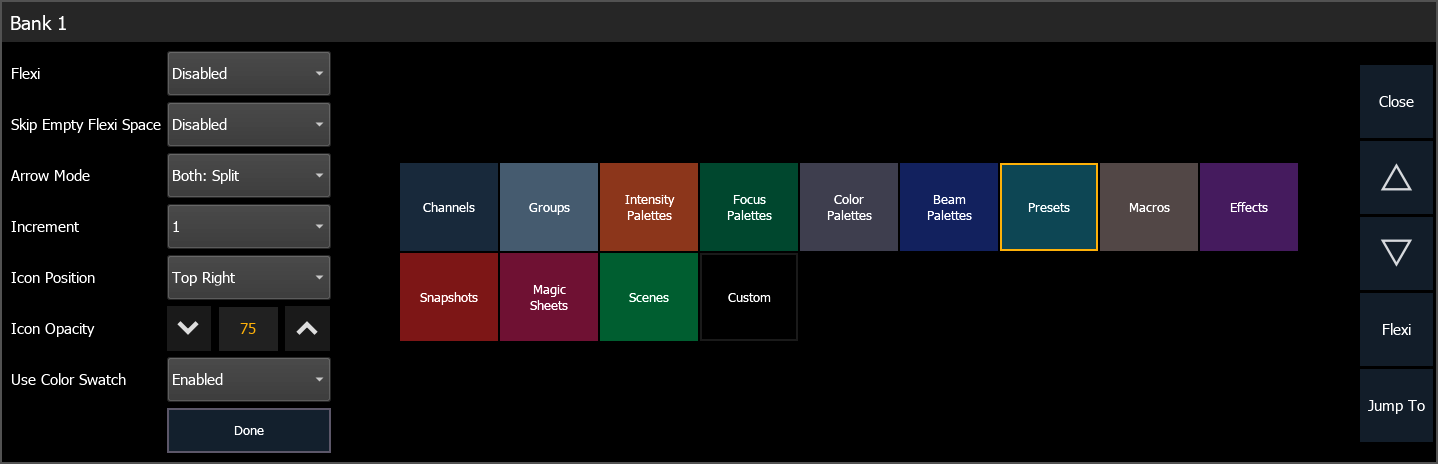The image size is (1438, 464).
Task: Click the Jump To button
Action: click(x=1395, y=406)
